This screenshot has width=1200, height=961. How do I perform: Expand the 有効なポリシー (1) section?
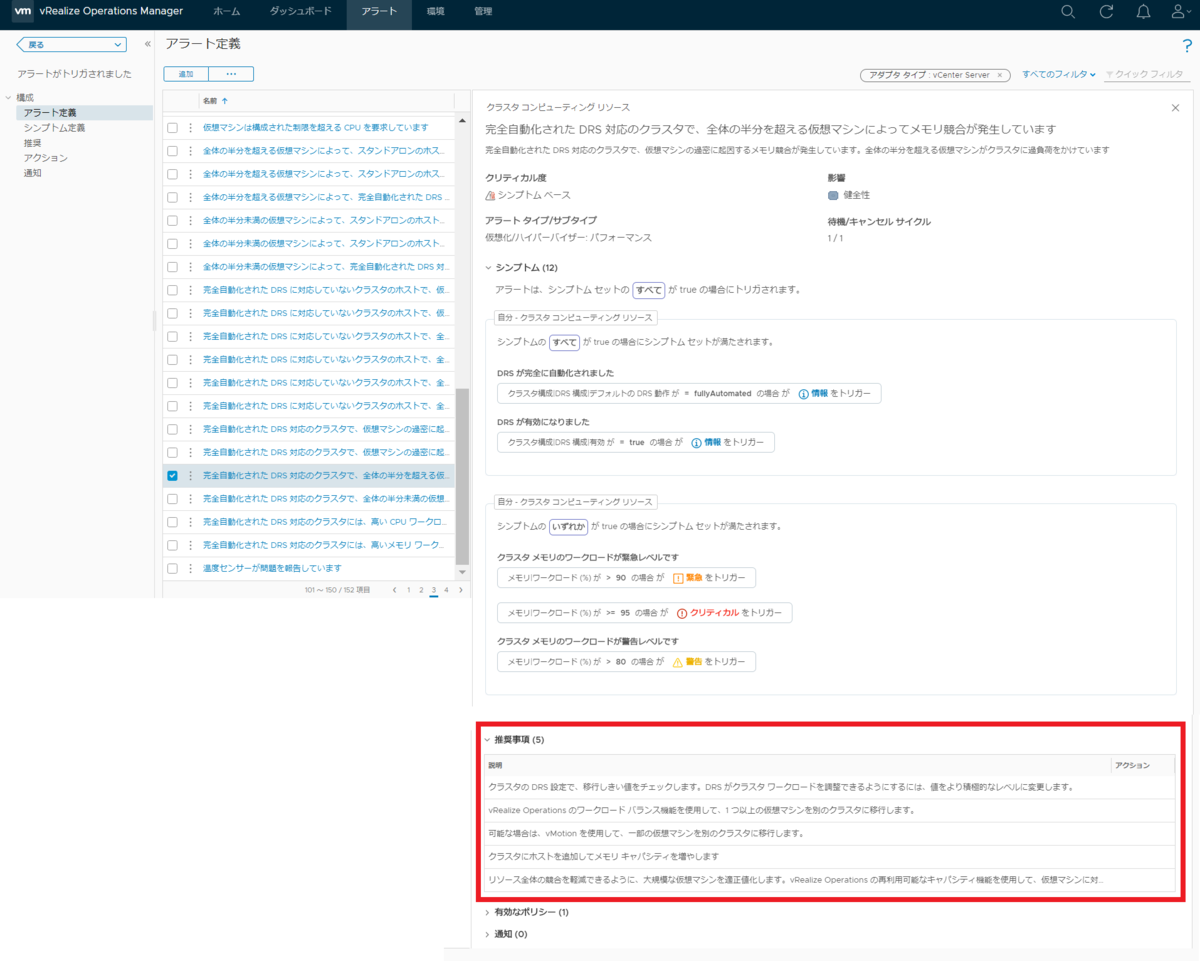[488, 912]
